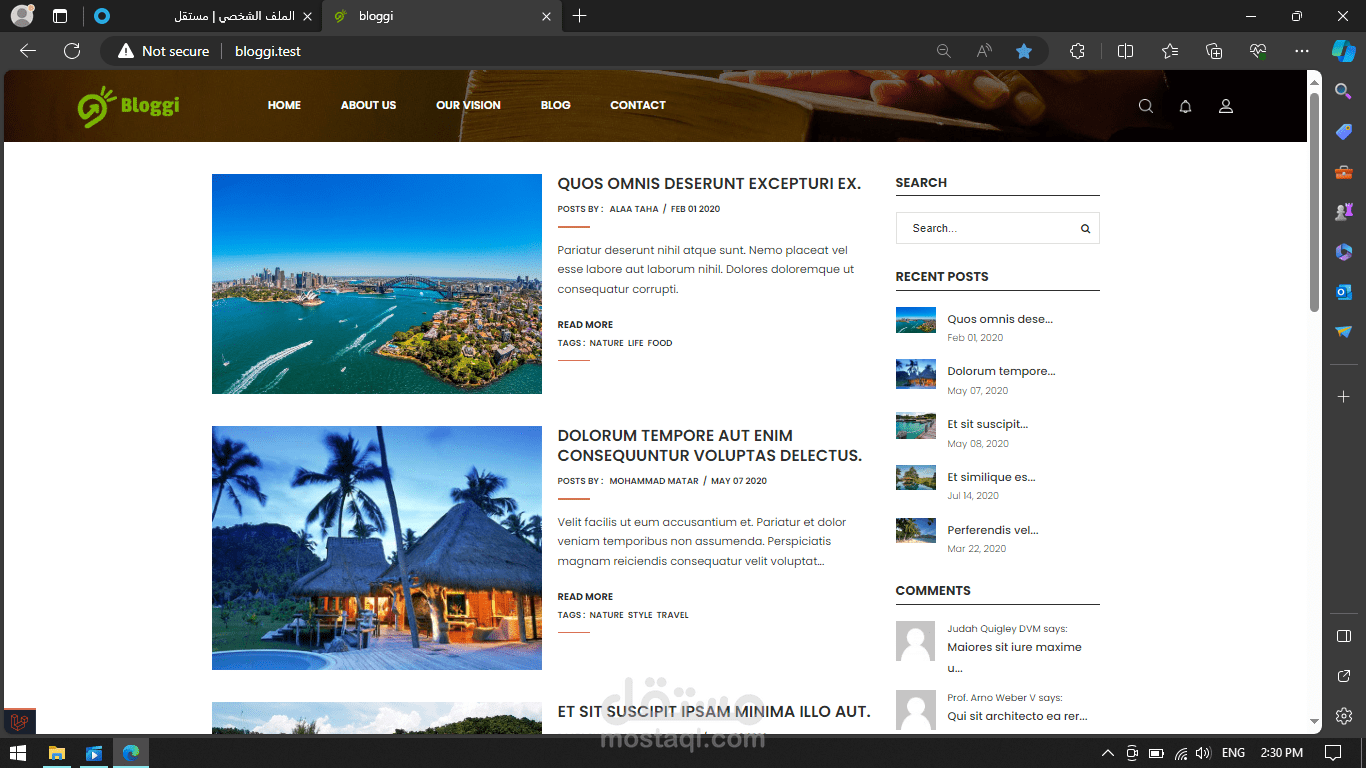Click the page vertical scrollbar thumb
This screenshot has height=768, width=1366.
[x=1315, y=203]
